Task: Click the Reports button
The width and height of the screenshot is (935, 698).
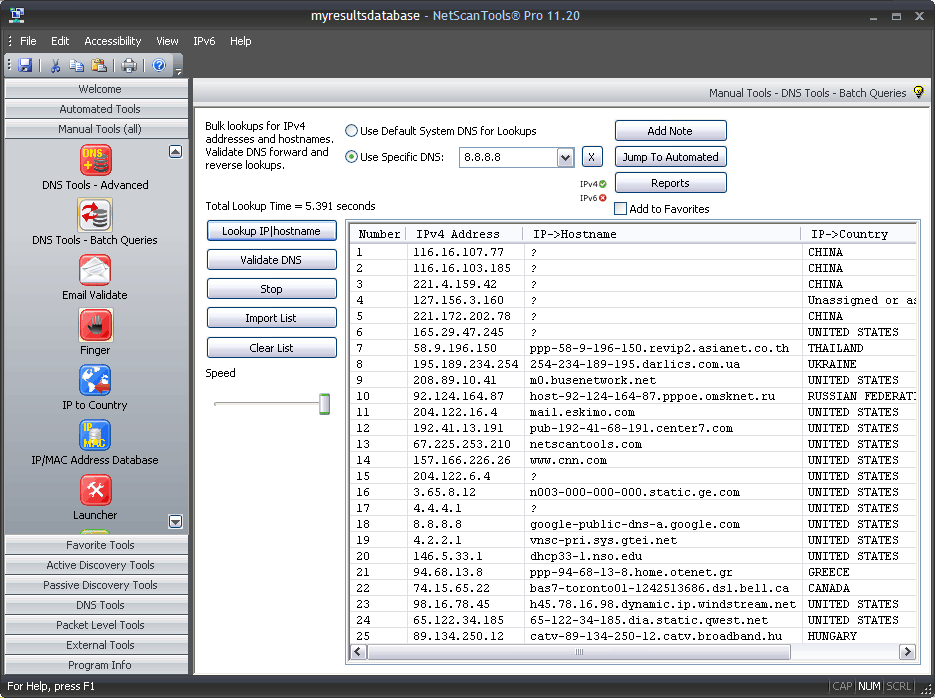Action: click(x=670, y=183)
